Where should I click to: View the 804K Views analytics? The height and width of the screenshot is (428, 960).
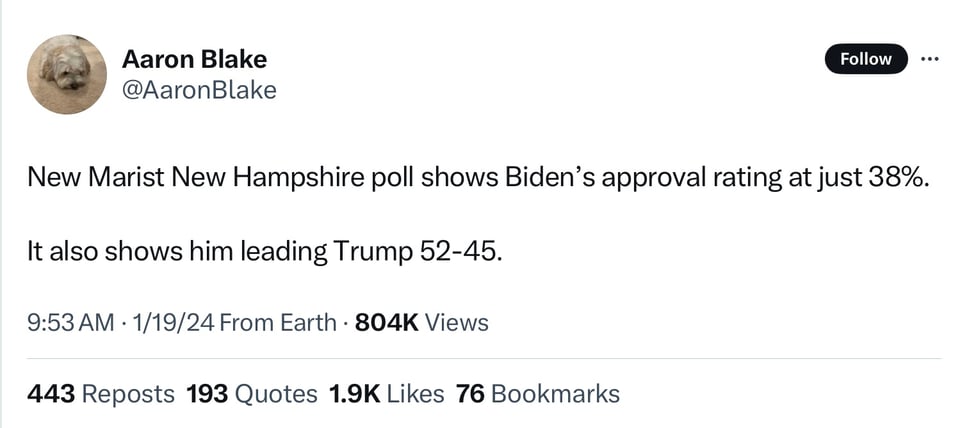tap(422, 322)
